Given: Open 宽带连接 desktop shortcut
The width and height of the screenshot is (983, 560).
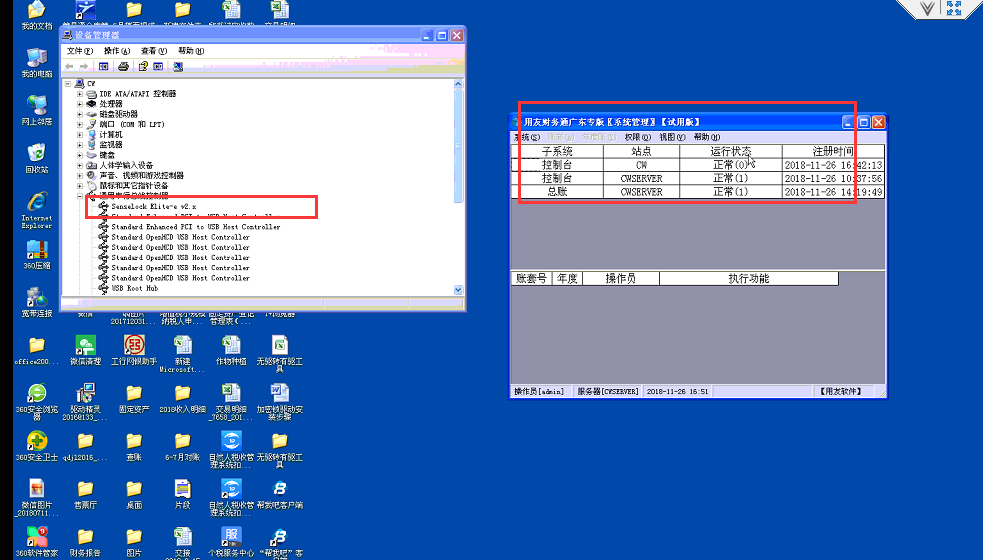Looking at the screenshot, I should click(37, 302).
